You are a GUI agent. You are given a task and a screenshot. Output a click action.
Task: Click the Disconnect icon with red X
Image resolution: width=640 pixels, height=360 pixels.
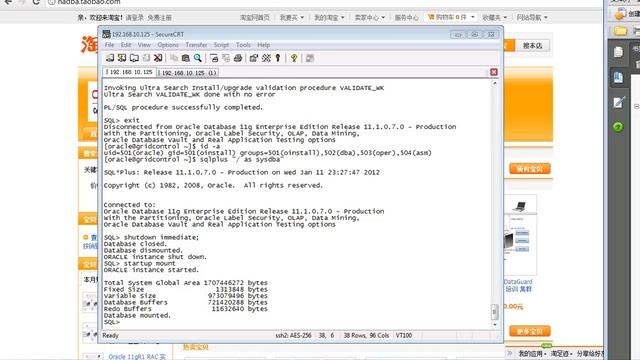(x=158, y=58)
